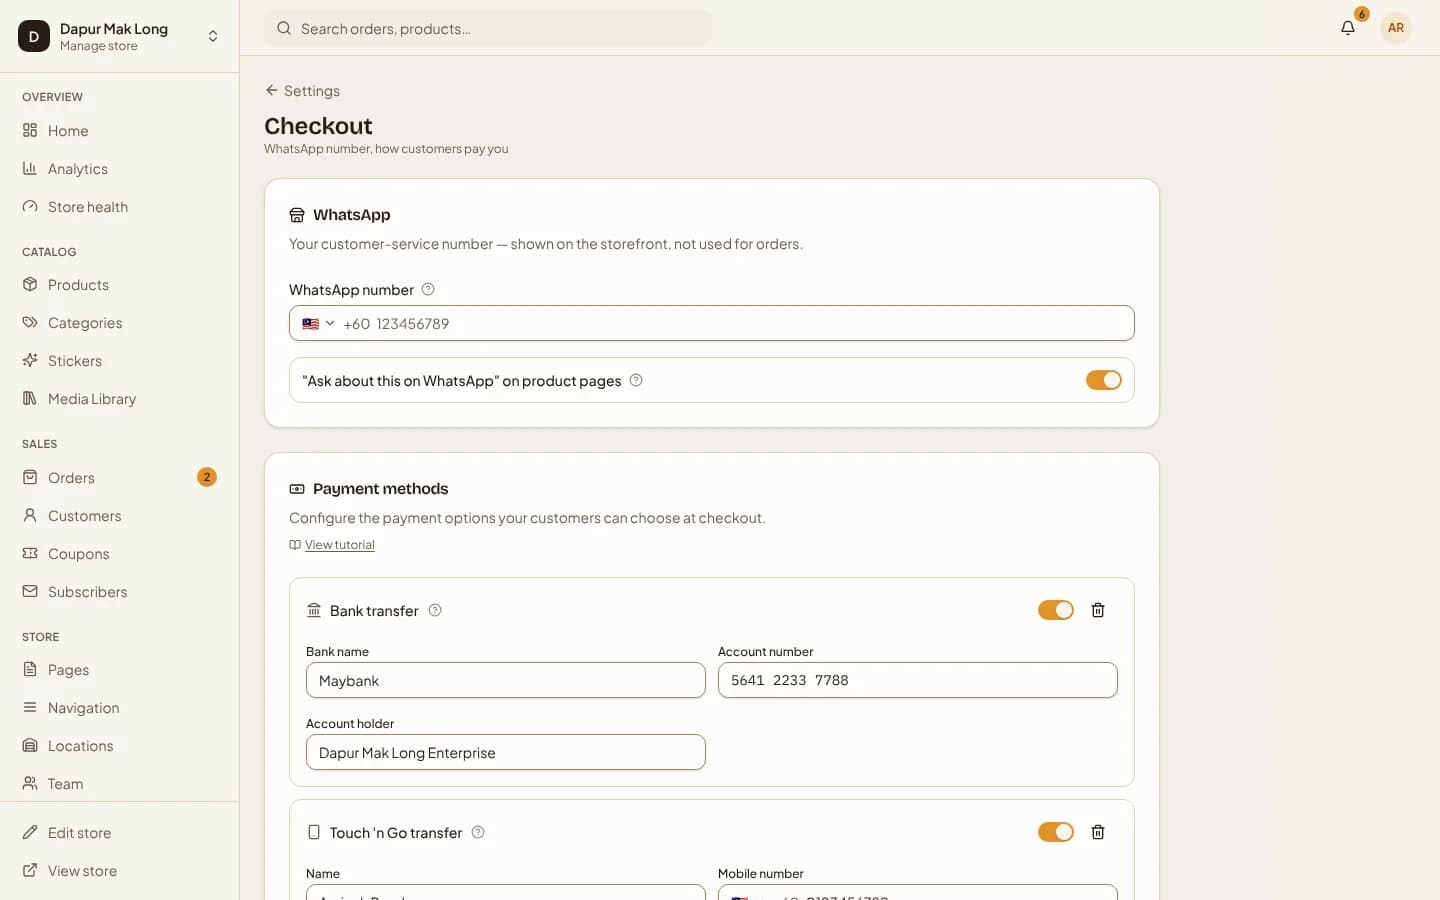This screenshot has width=1440, height=900.
Task: Click the Store health gauge icon
Action: 30,206
